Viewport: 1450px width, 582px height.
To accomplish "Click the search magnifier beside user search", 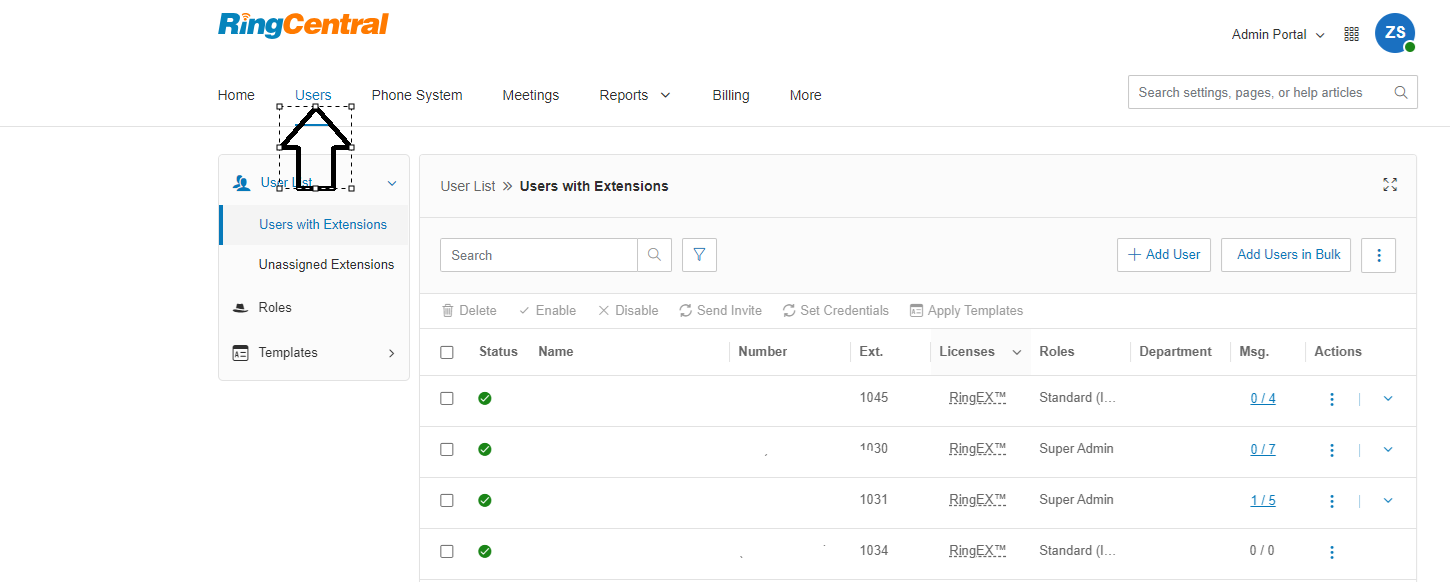I will (654, 255).
